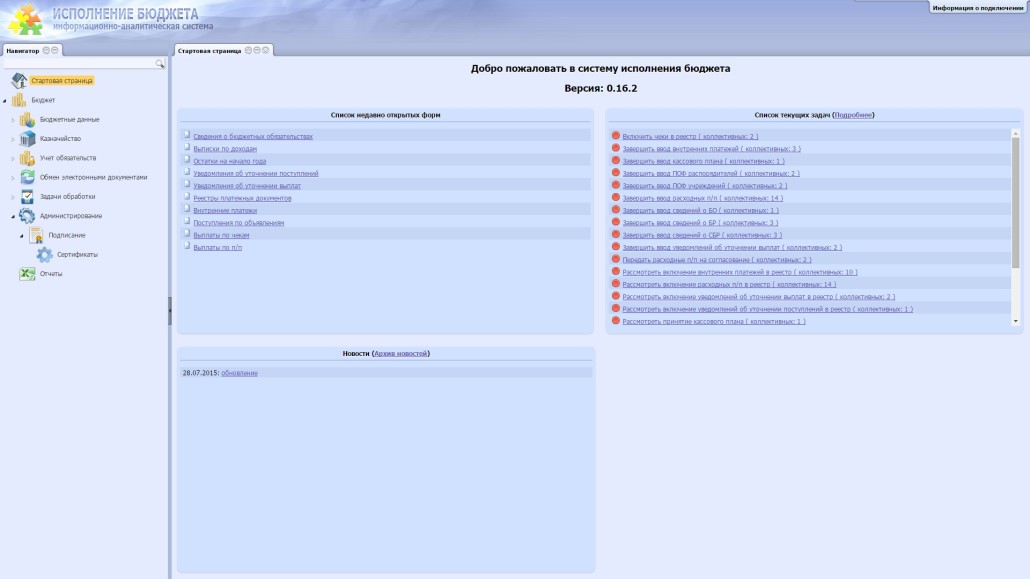This screenshot has width=1030, height=579.
Task: Click the Бюджетные данные coins-and-chart icon
Action: point(27,119)
